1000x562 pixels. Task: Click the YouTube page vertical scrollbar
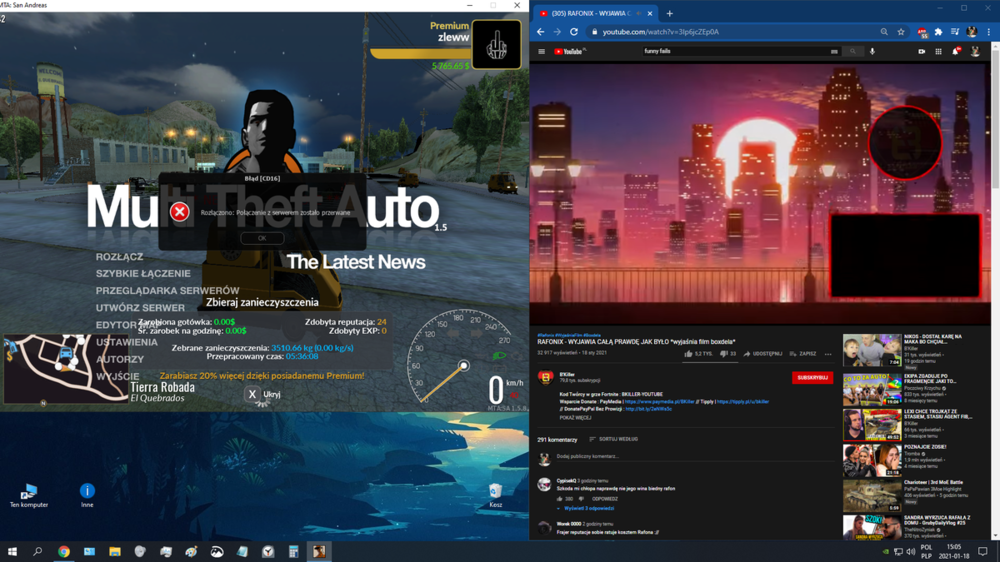point(996,290)
